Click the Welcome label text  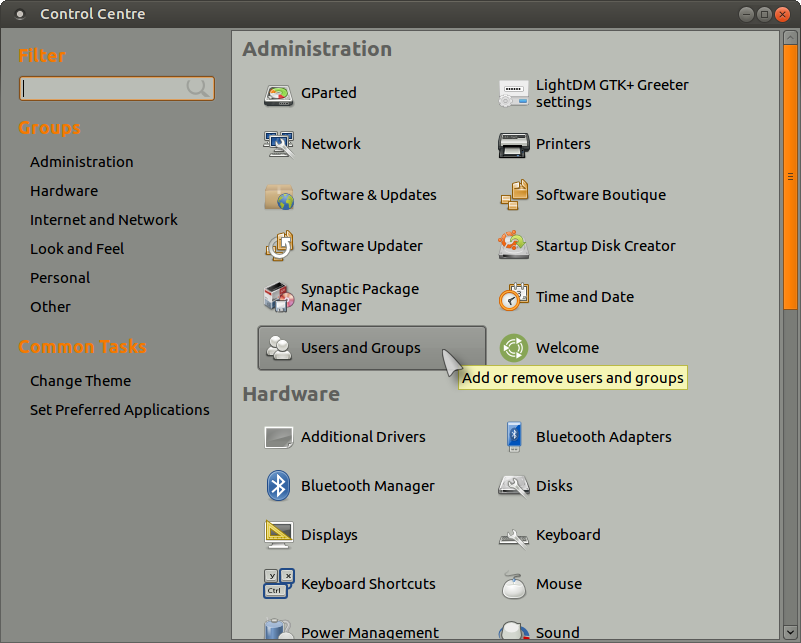point(568,348)
